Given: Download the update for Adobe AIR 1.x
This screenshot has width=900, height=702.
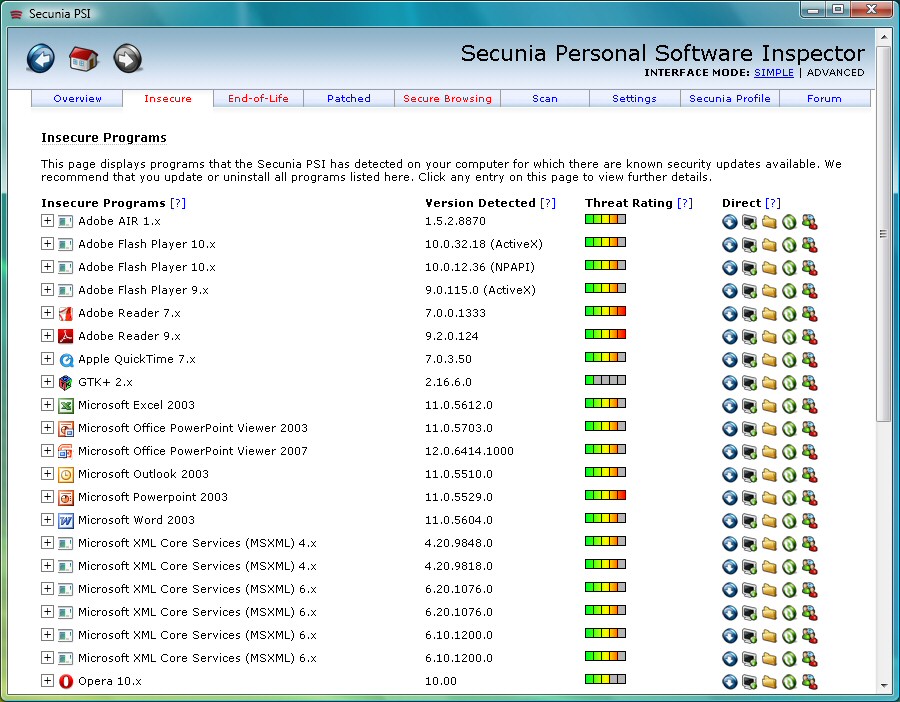Looking at the screenshot, I should [x=730, y=222].
